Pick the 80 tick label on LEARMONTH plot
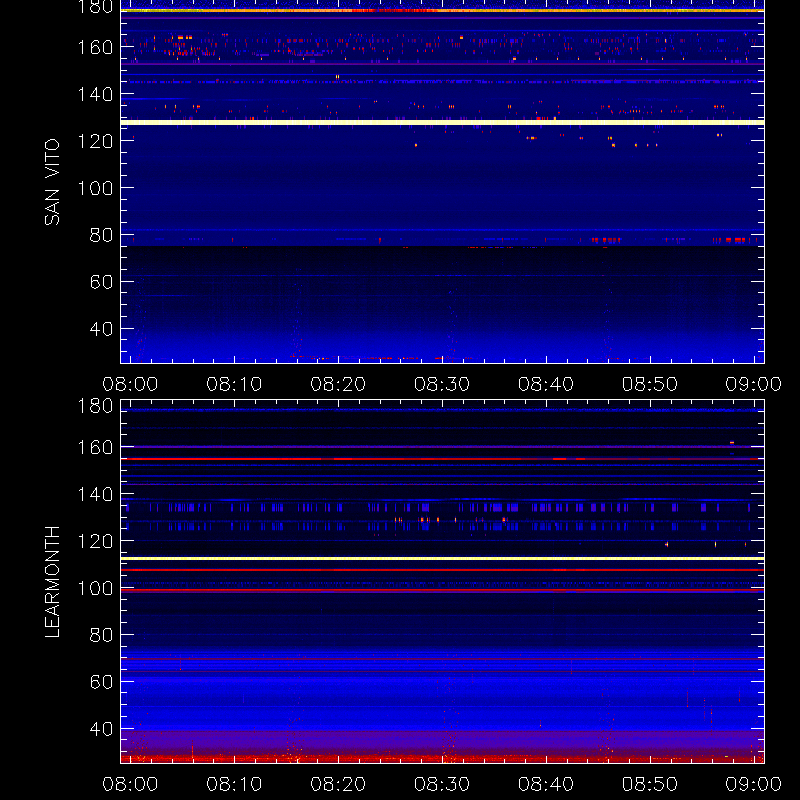The image size is (800, 800). tap(101, 635)
